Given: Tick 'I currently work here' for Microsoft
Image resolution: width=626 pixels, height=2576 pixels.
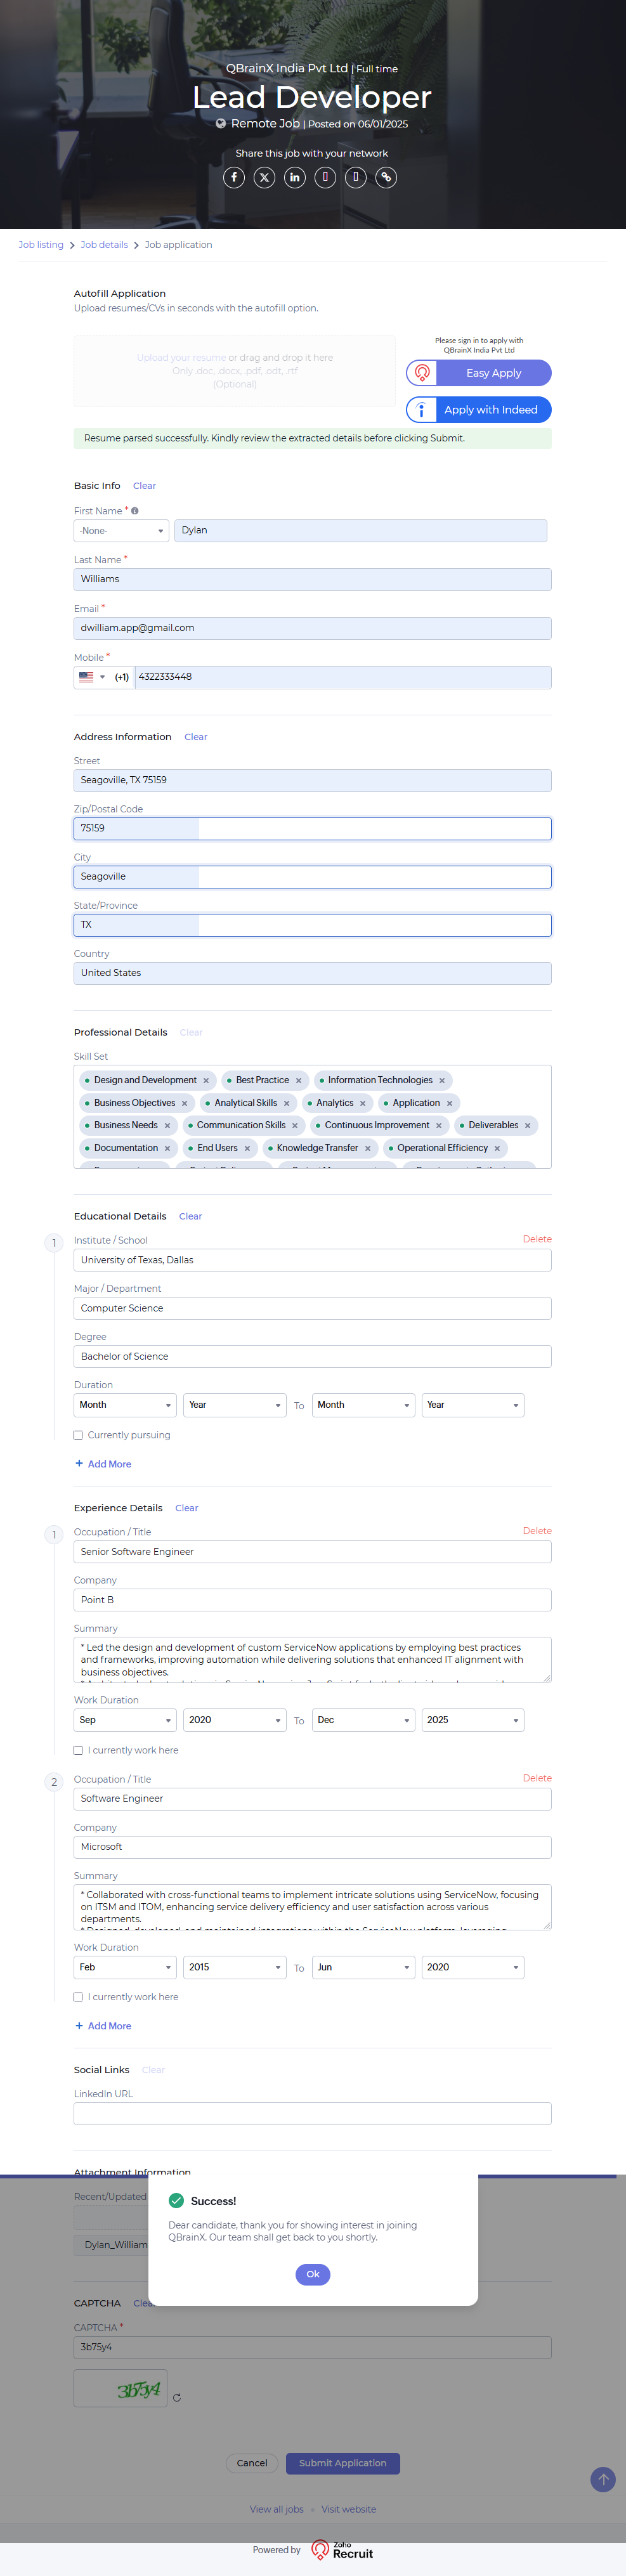Looking at the screenshot, I should (x=78, y=1997).
